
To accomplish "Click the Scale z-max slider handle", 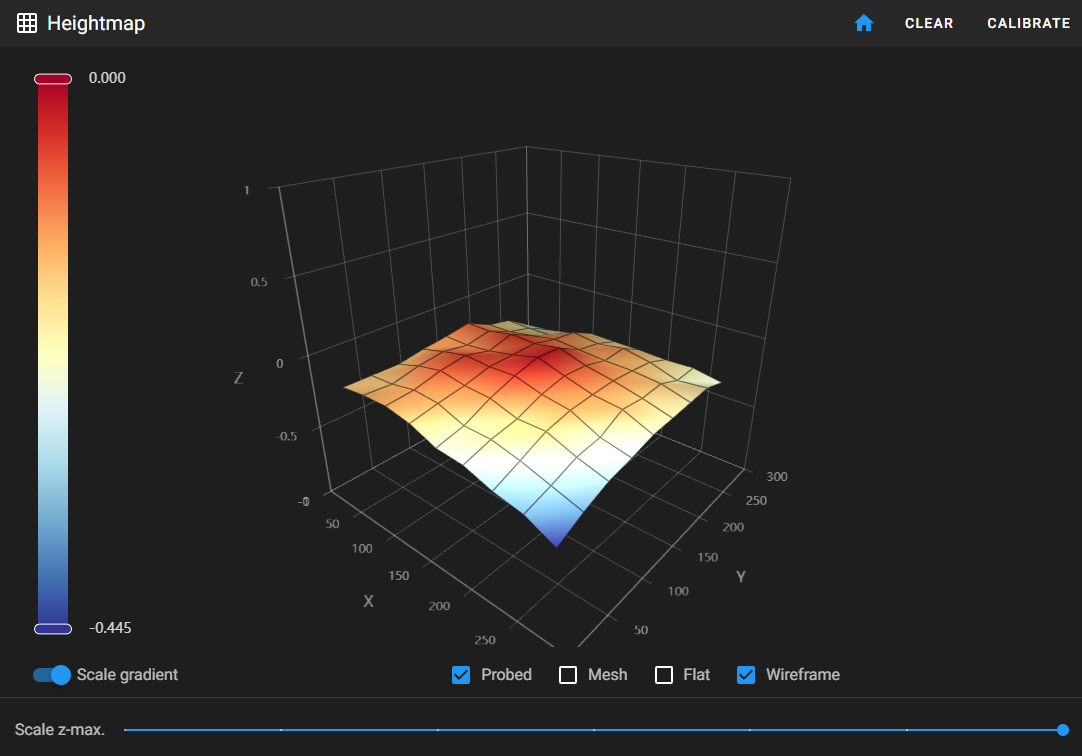I will (1062, 730).
